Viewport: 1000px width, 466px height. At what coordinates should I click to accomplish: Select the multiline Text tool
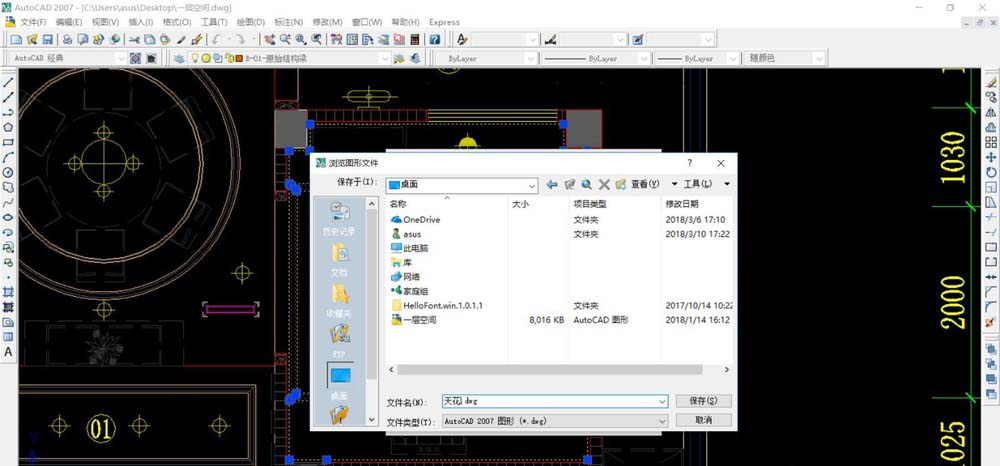pyautogui.click(x=9, y=352)
